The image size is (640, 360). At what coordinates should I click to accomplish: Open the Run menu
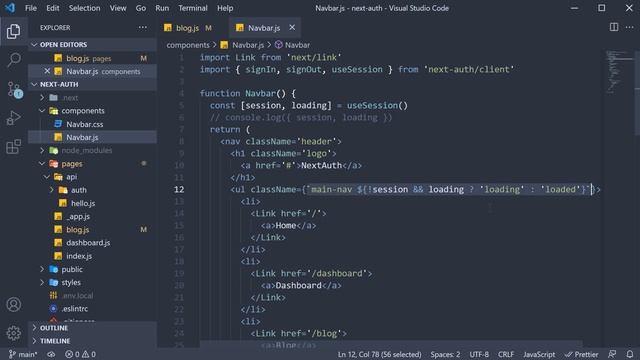point(162,8)
